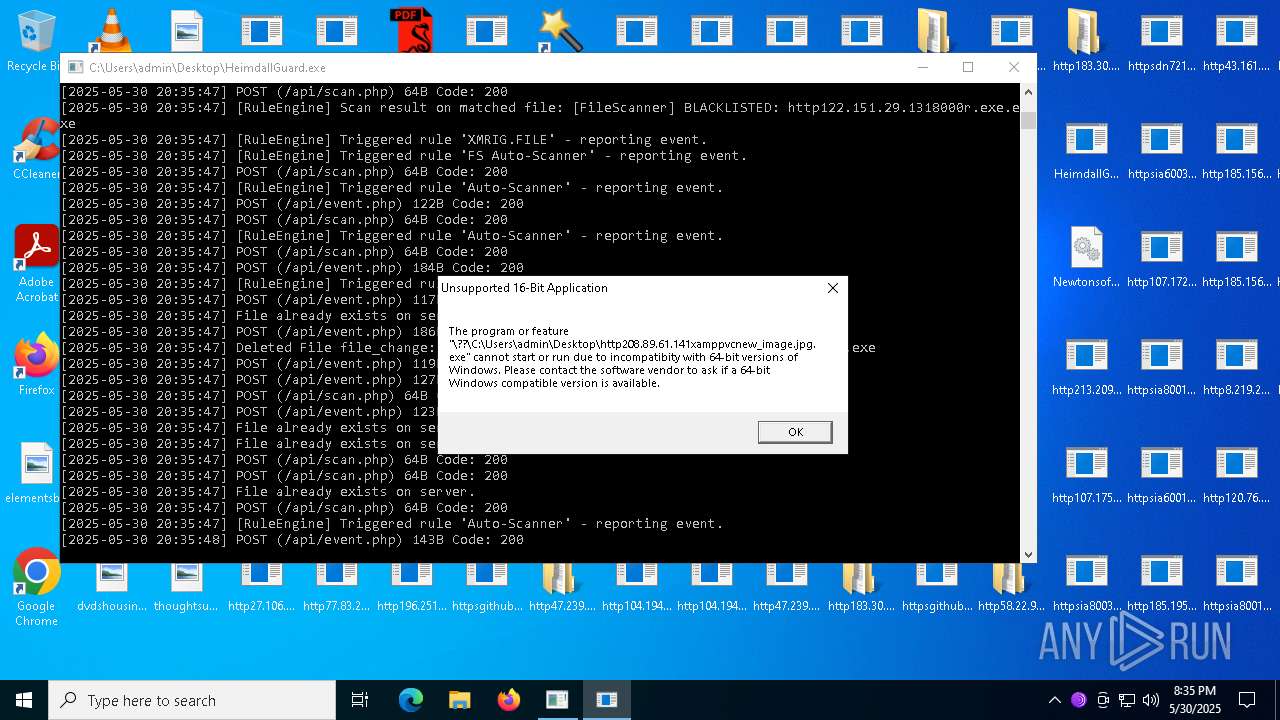Select the magic wand desktop shortcut

click(561, 30)
